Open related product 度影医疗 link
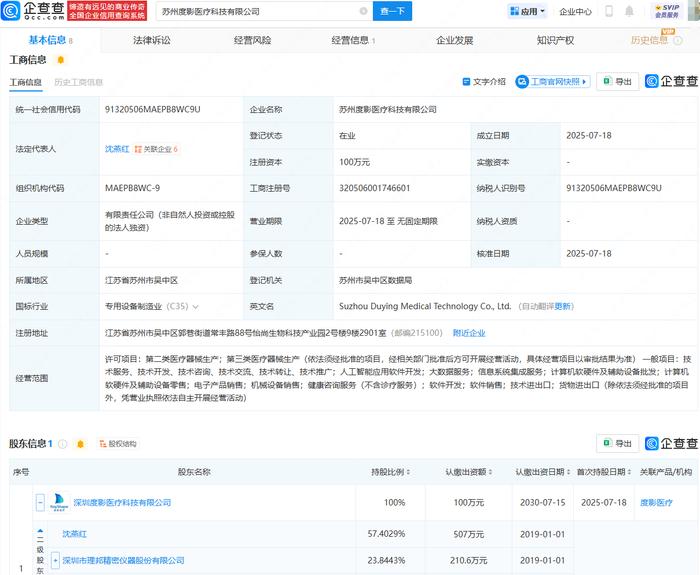The height and width of the screenshot is (575, 700). pos(656,503)
